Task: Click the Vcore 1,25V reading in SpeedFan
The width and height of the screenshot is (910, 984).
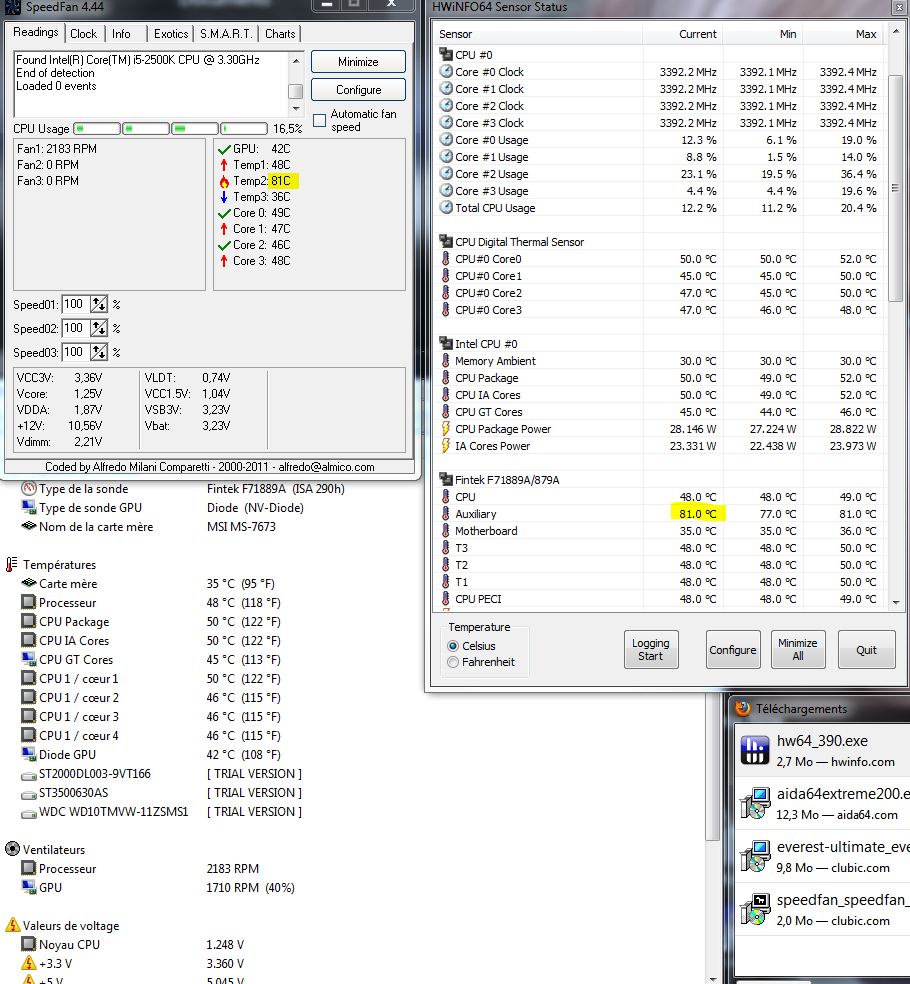Action: [x=60, y=394]
